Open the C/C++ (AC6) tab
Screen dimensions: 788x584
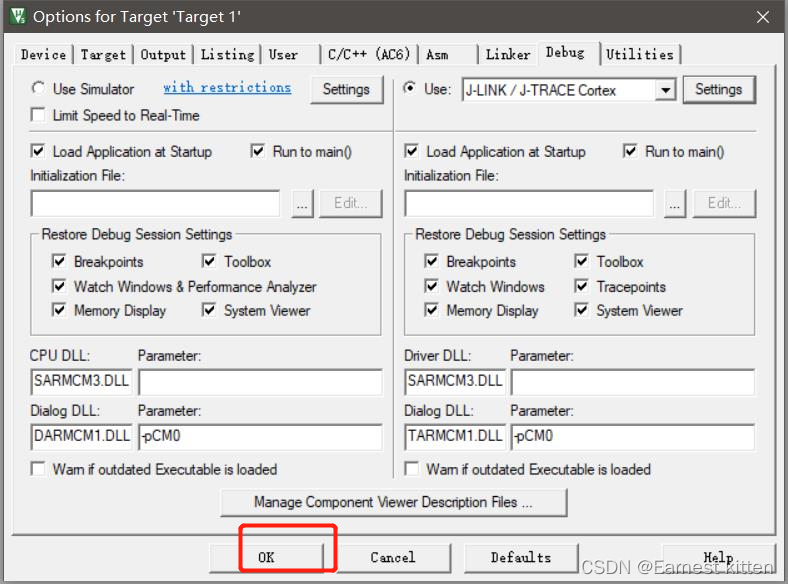point(369,54)
